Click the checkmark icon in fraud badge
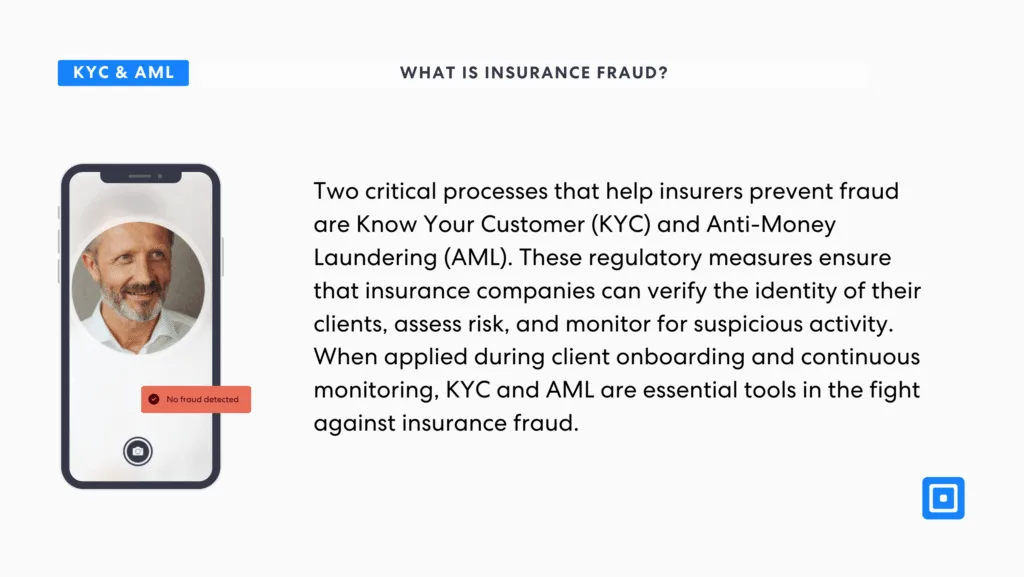 pos(154,399)
